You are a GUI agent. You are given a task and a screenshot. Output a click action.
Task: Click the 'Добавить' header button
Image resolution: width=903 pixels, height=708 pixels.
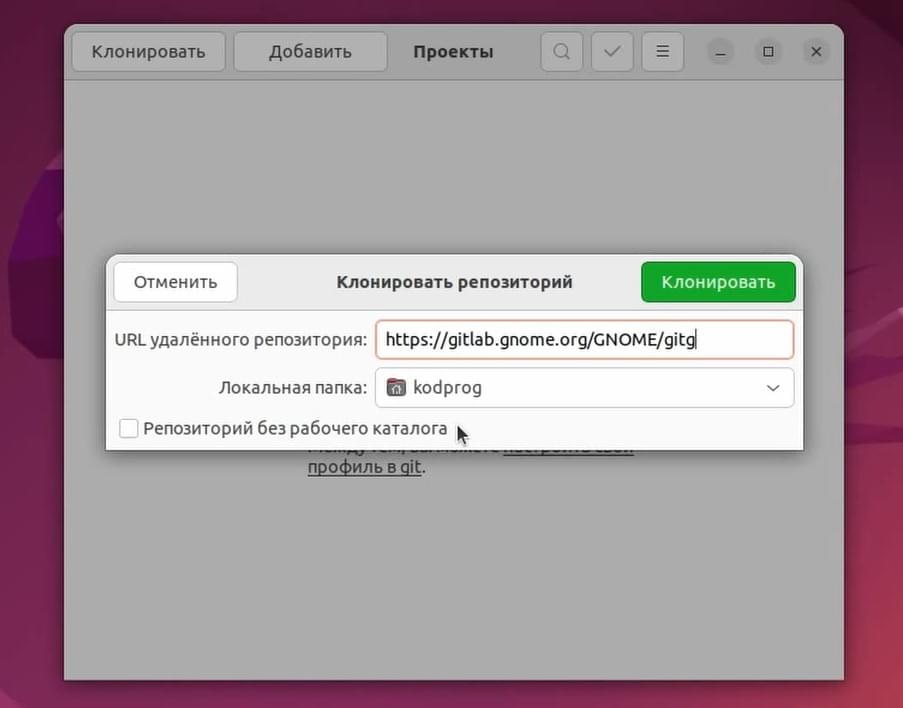(x=310, y=52)
